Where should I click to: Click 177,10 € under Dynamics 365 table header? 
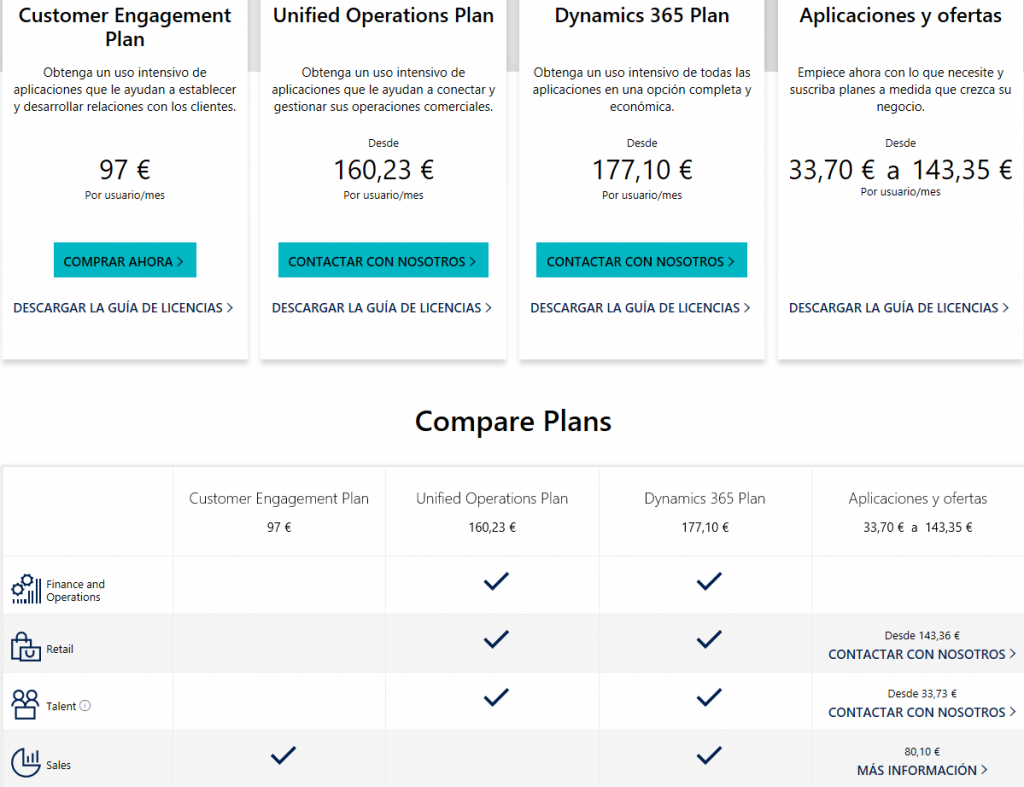pyautogui.click(x=705, y=527)
